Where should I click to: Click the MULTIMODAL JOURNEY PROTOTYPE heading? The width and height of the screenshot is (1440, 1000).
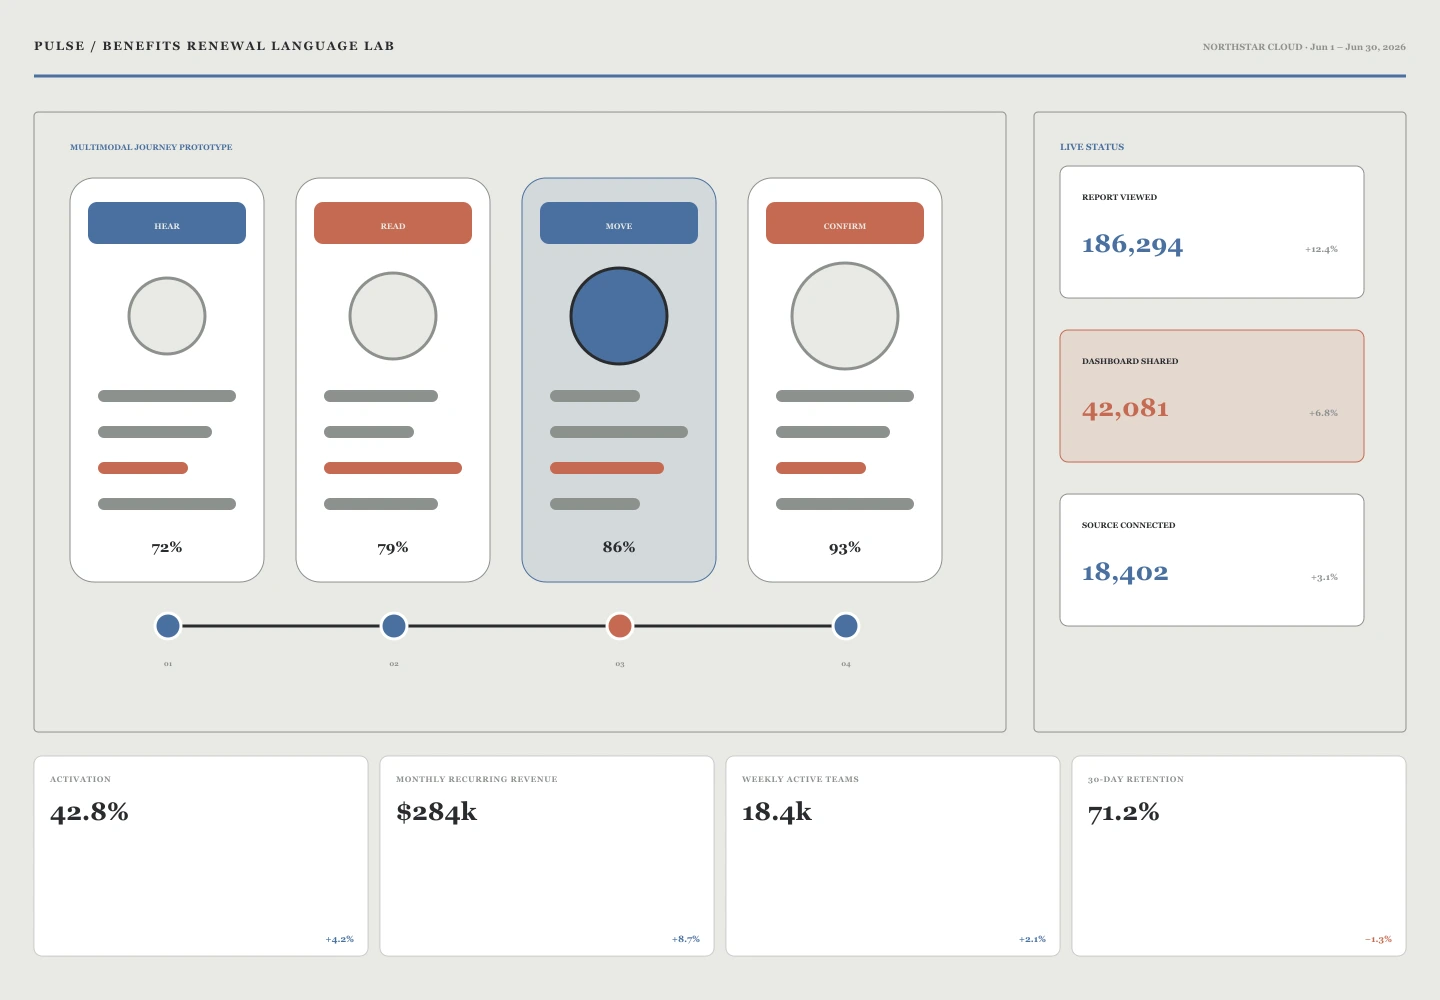(151, 147)
